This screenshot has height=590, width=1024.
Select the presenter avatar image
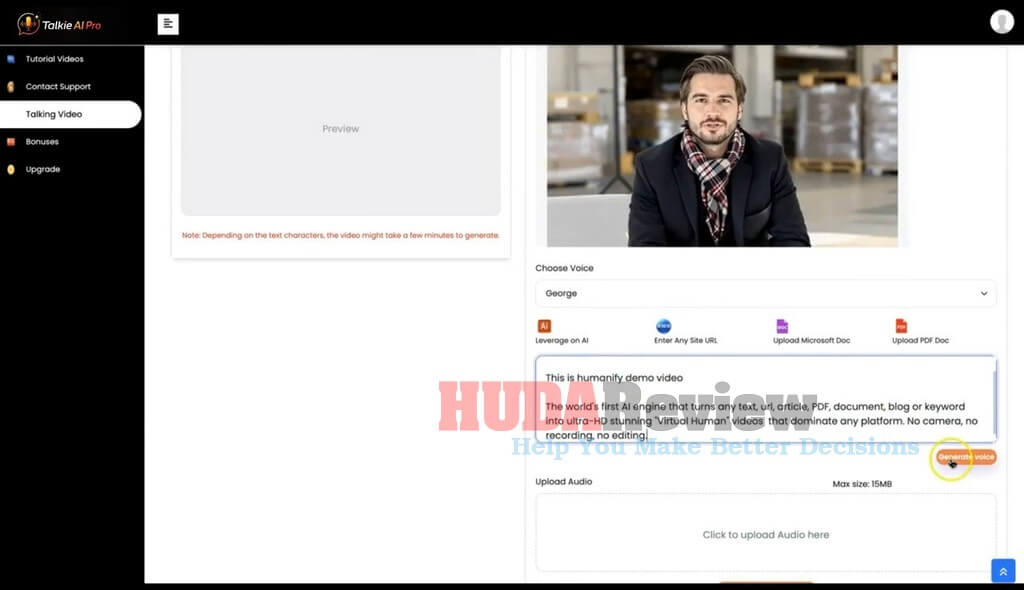click(x=722, y=146)
